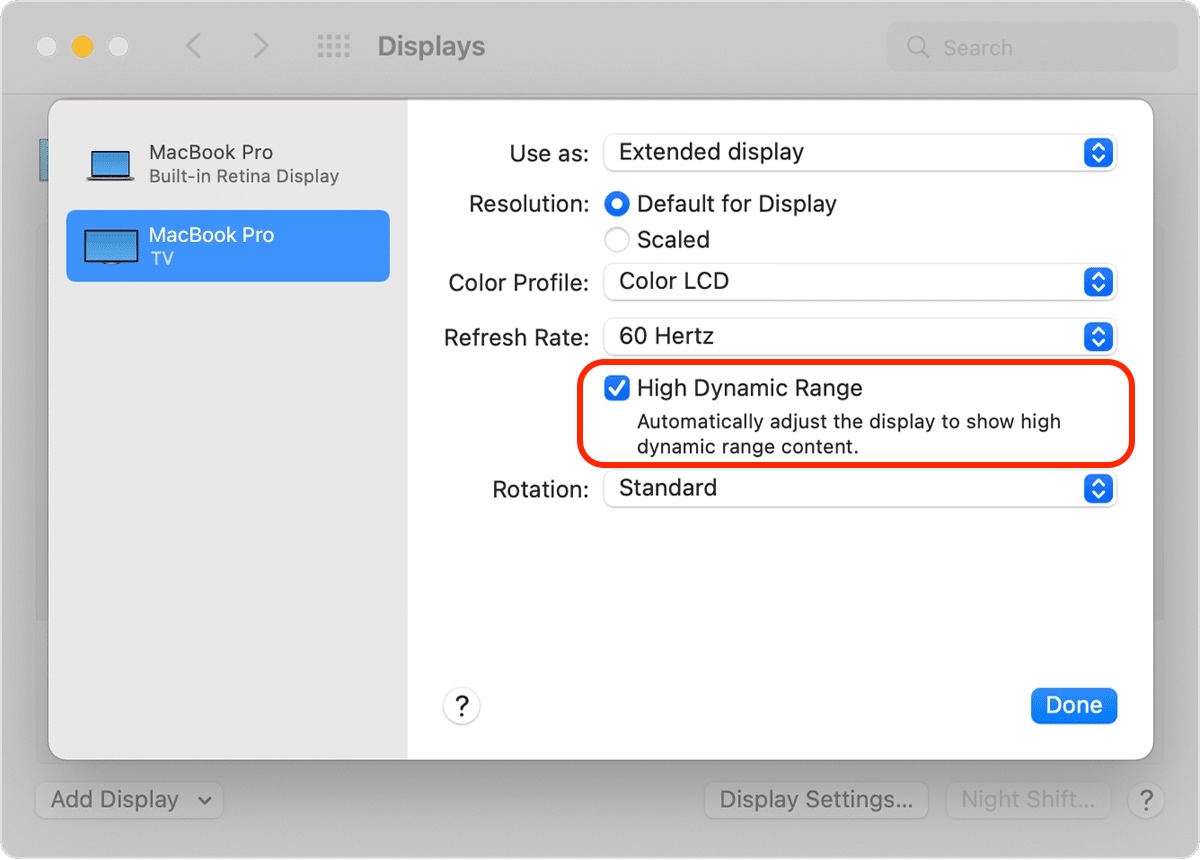
Task: Click the Done button
Action: click(1074, 705)
